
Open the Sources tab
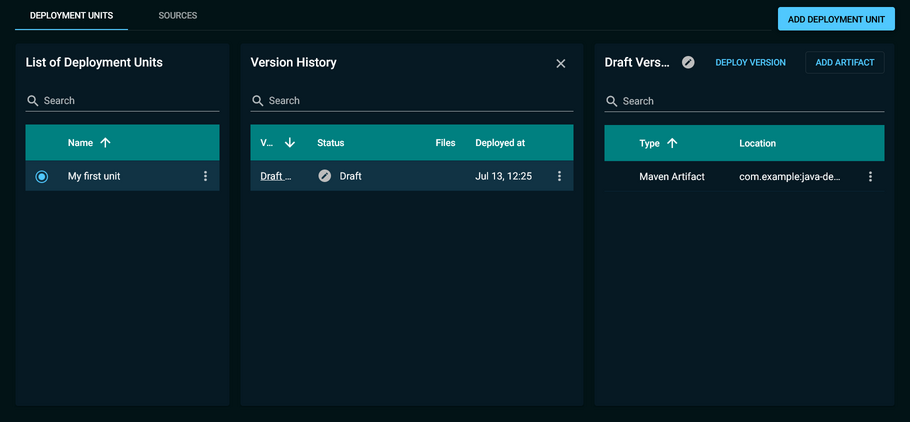pyautogui.click(x=178, y=16)
